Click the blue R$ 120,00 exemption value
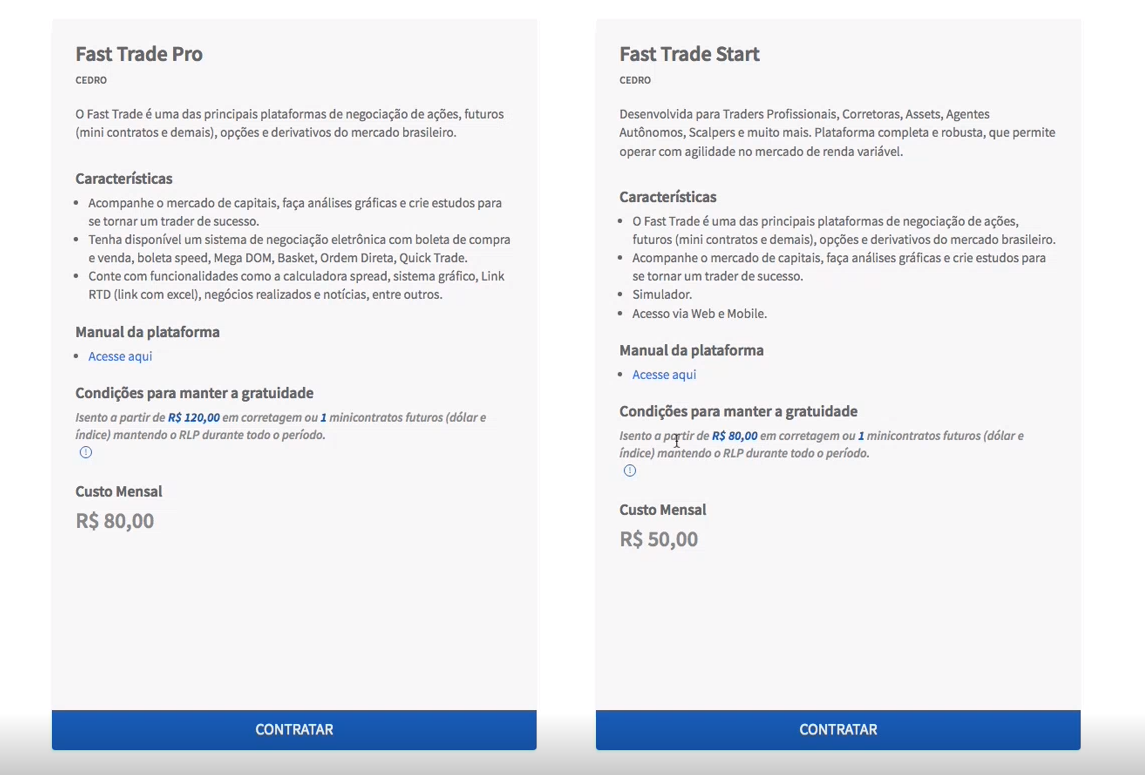Viewport: 1145px width, 775px height. pyautogui.click(x=194, y=418)
